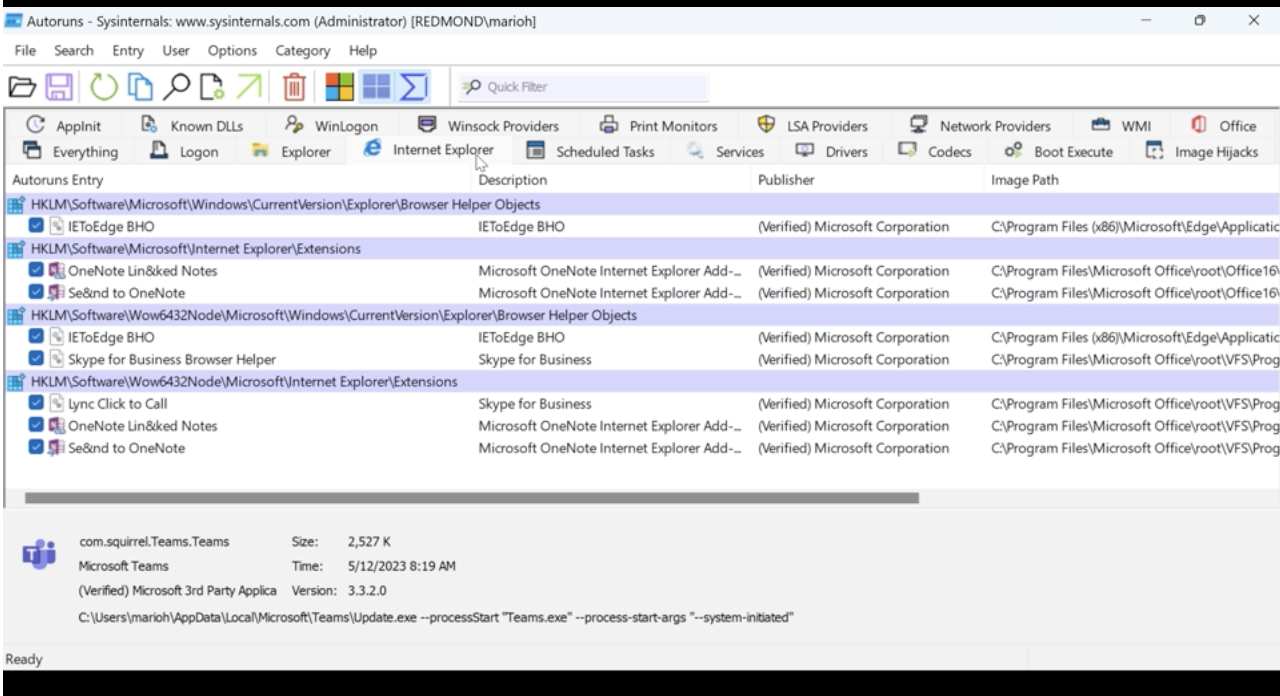Viewport: 1280px width, 696px height.
Task: Toggle the blue Windows entries filter icon
Action: (375, 87)
